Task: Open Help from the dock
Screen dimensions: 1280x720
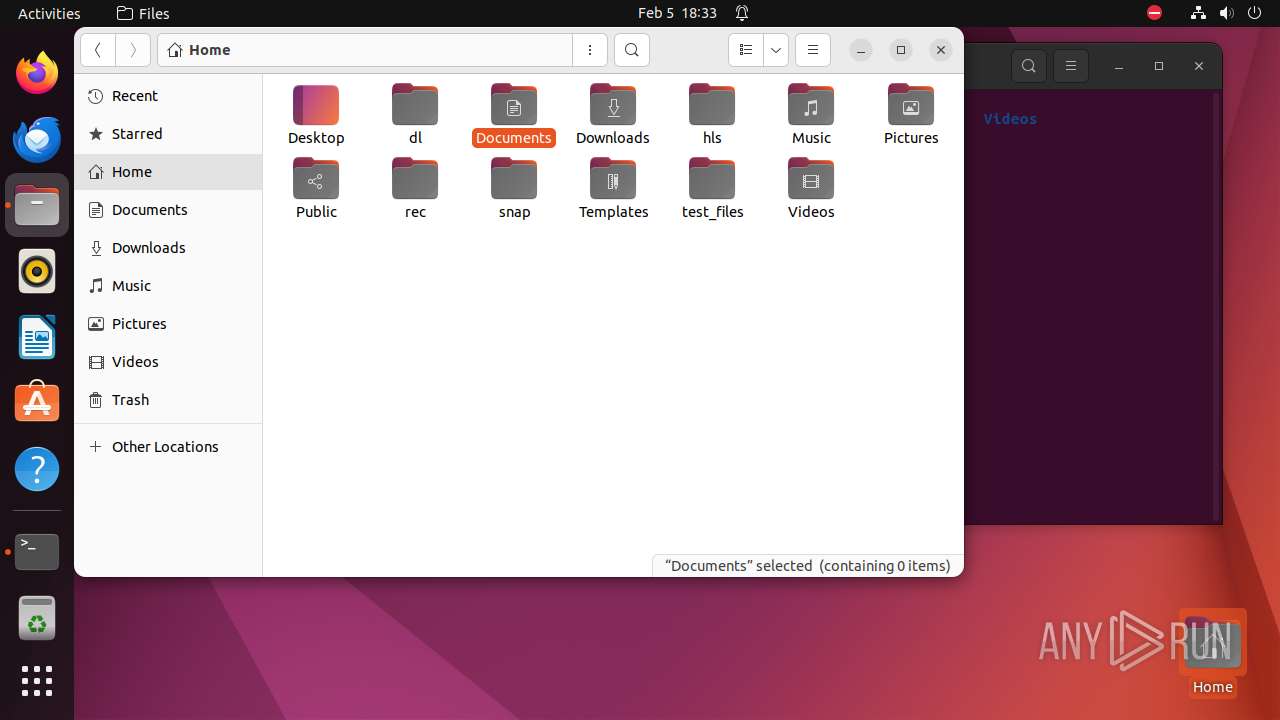Action: pyautogui.click(x=37, y=469)
